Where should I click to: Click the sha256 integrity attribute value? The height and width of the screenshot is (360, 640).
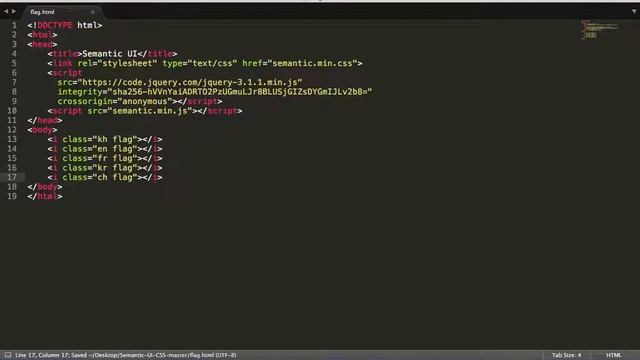coord(240,92)
